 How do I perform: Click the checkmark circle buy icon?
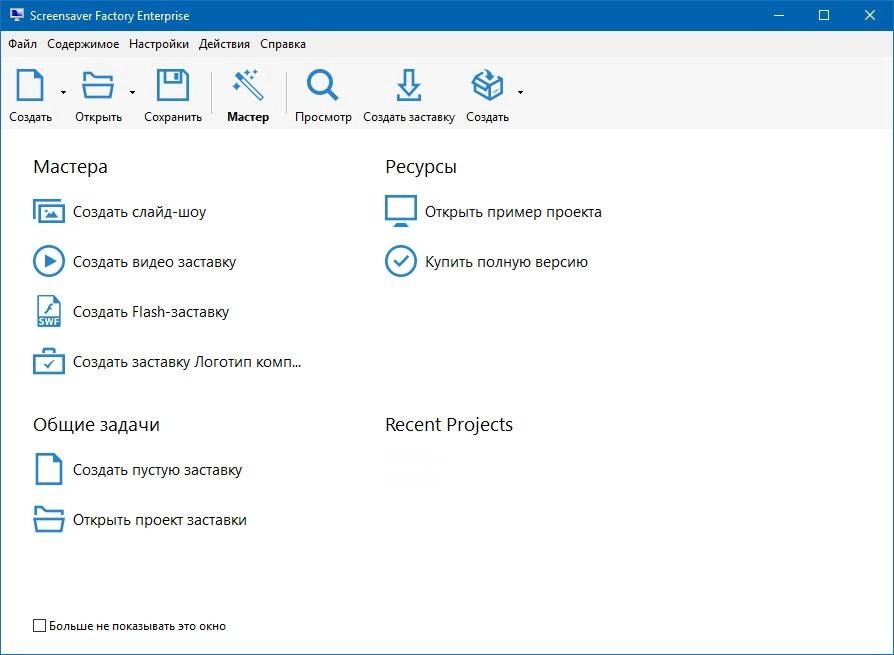point(401,261)
